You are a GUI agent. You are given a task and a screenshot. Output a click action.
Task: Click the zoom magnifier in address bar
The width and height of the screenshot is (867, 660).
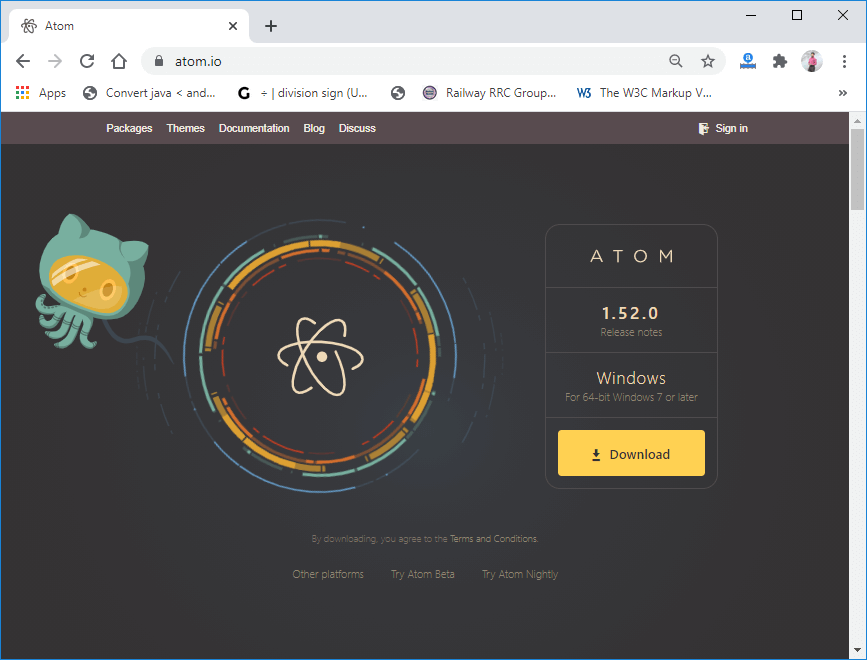676,61
